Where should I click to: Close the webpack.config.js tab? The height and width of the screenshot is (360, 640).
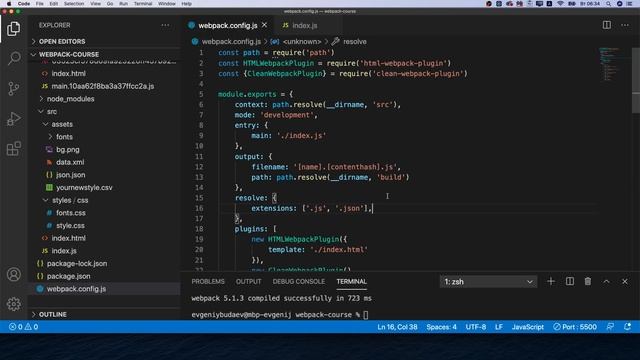click(264, 25)
